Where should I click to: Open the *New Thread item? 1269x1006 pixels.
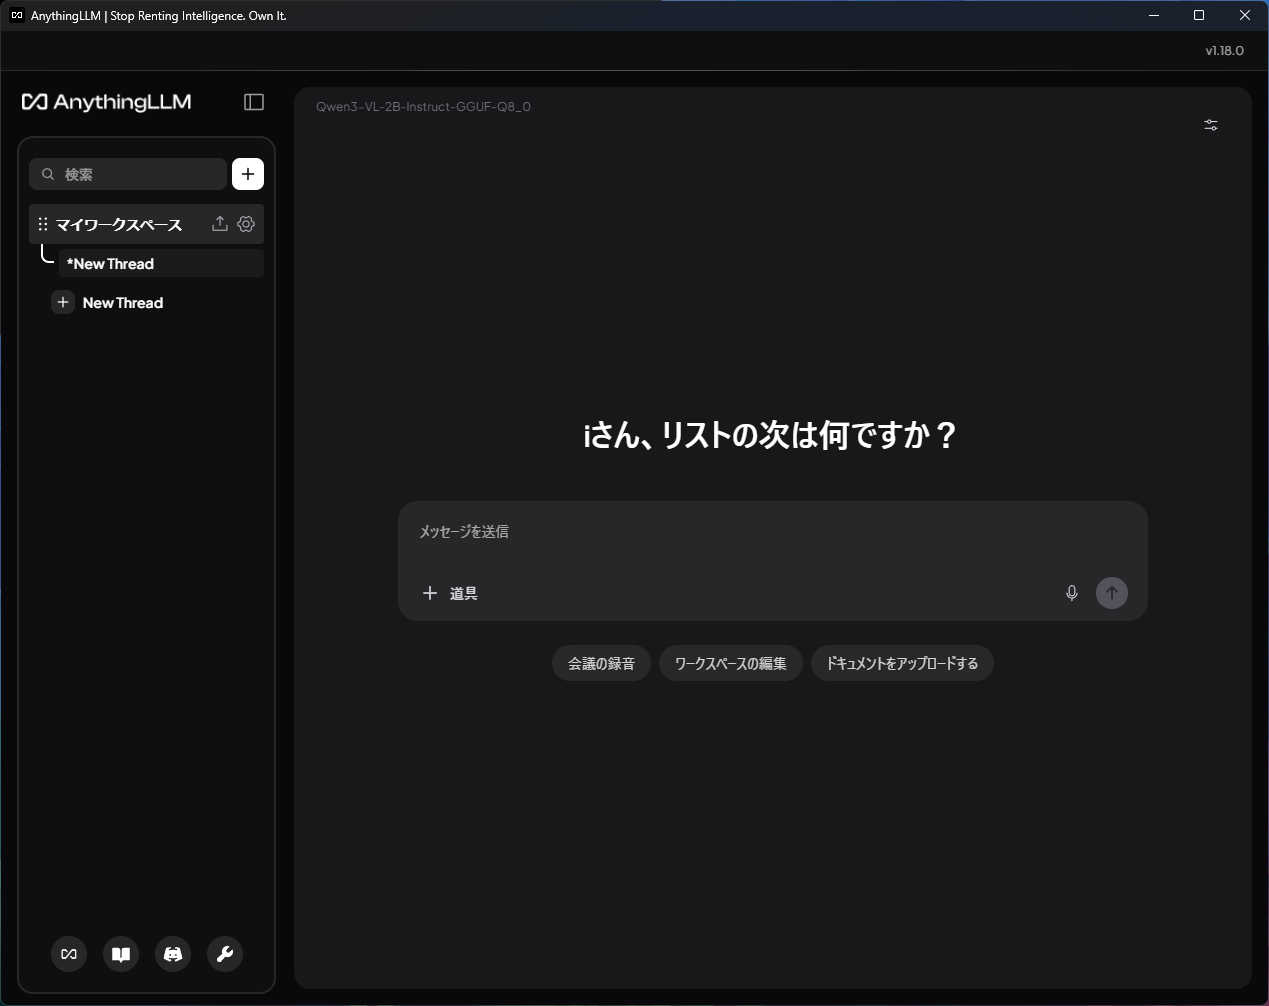[x=161, y=263]
